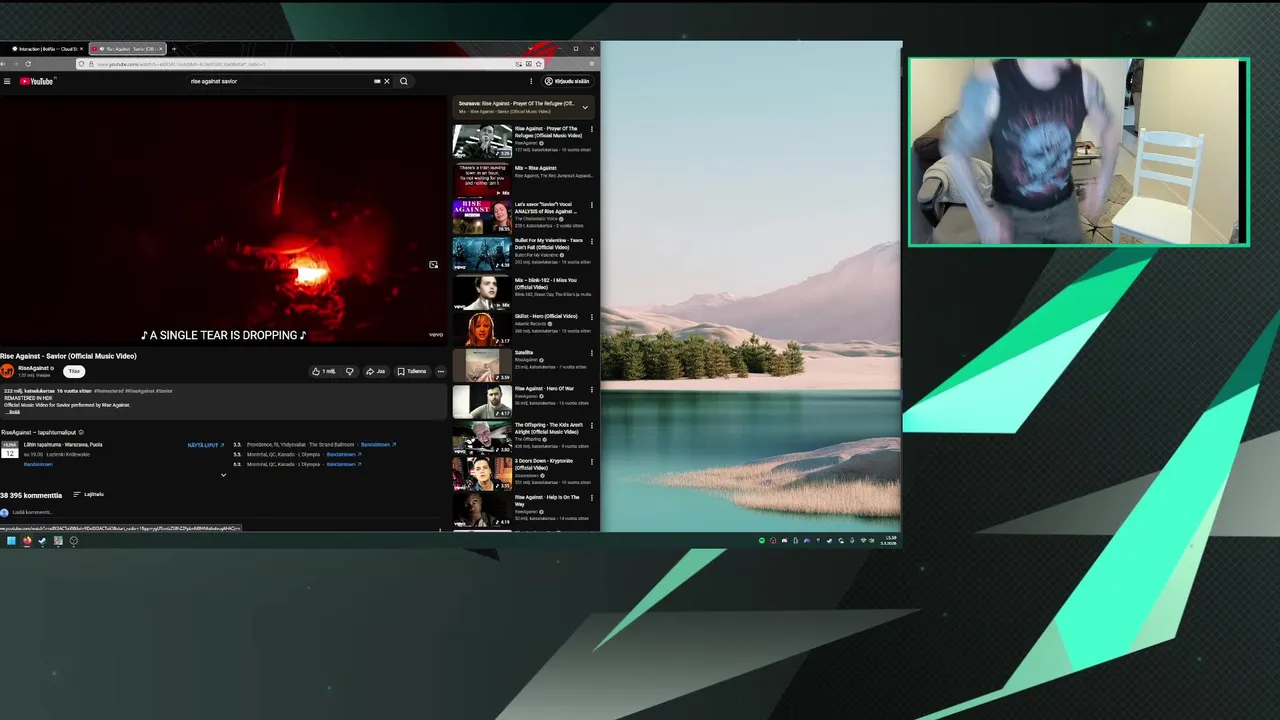Open the RiseAgainst channel avatar
This screenshot has height=720, width=1280.
coord(7,371)
